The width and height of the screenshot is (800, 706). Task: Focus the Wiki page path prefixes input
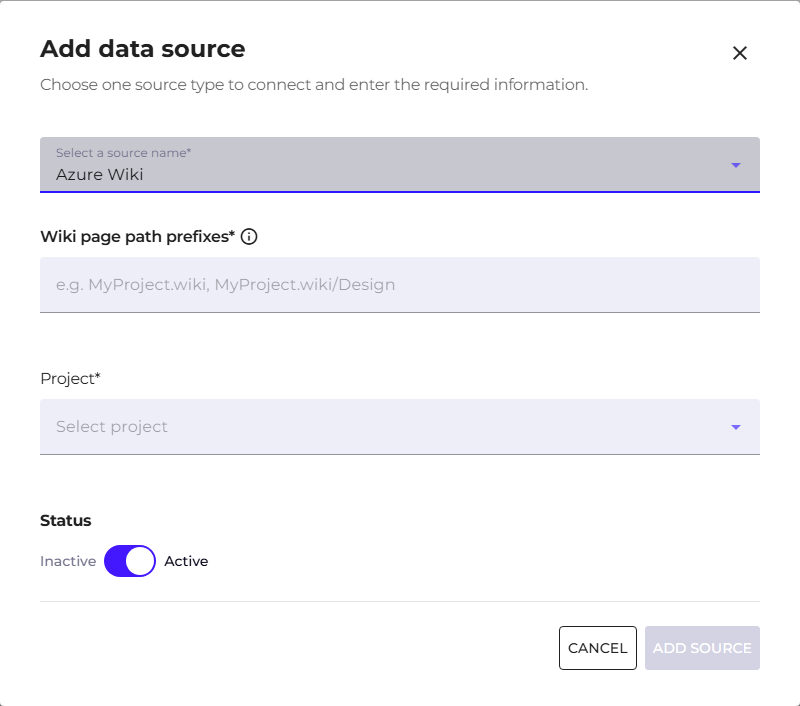[x=399, y=285]
